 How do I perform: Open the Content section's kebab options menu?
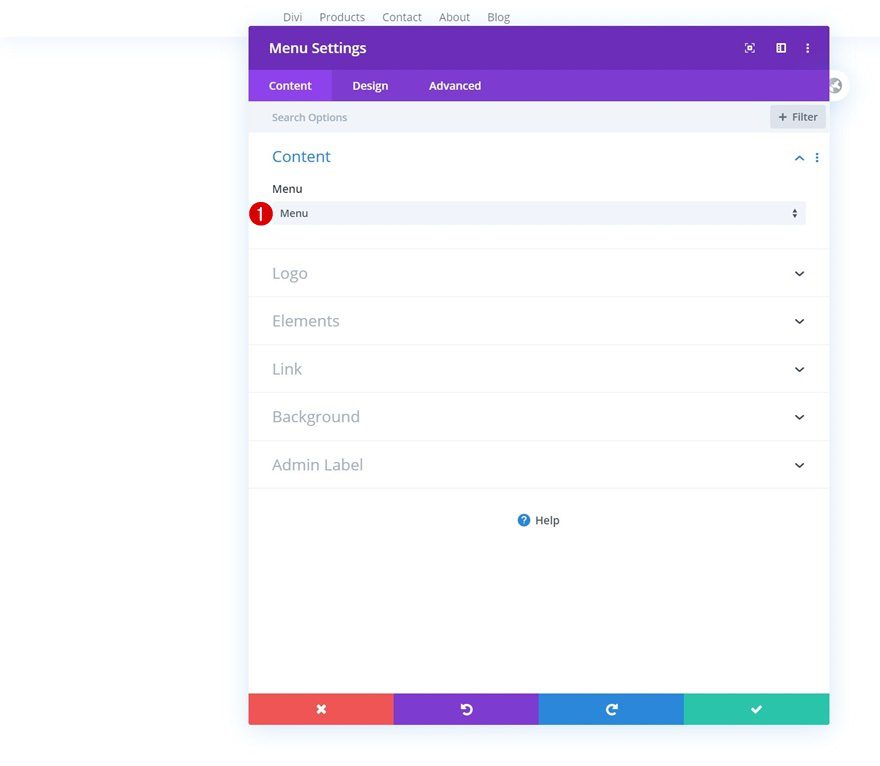817,157
